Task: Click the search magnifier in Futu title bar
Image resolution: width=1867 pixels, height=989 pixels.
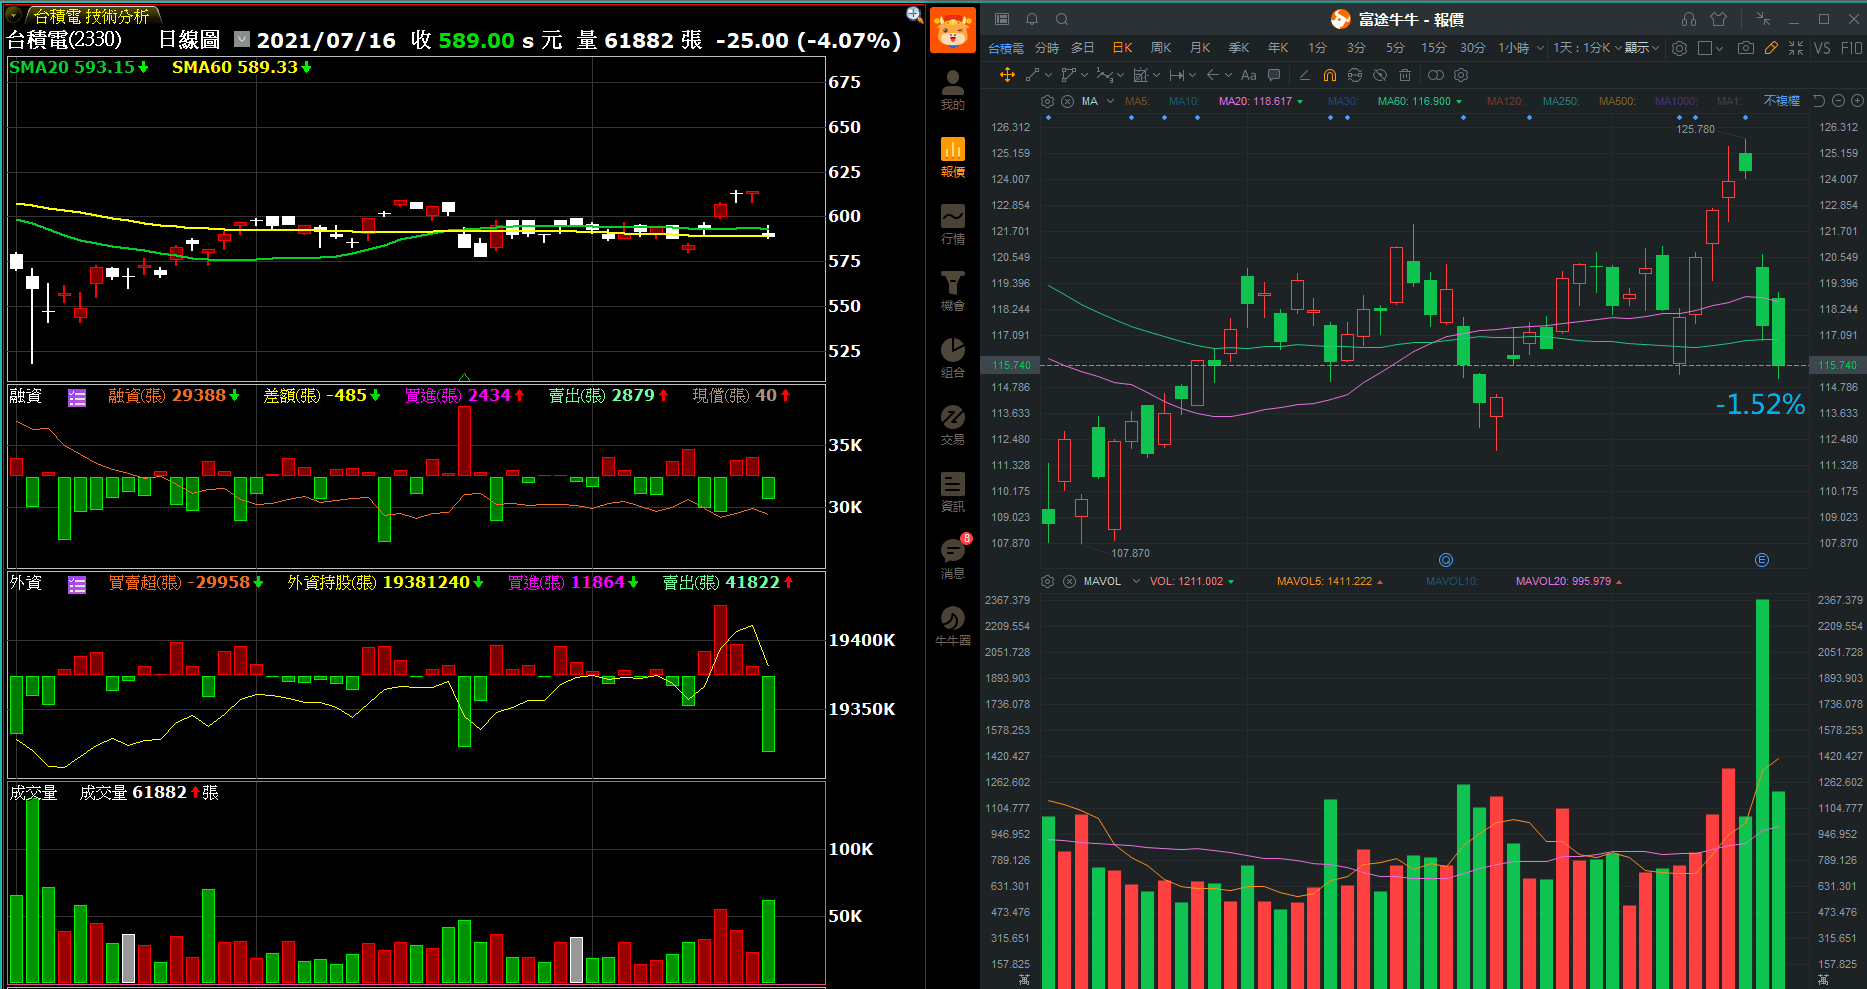Action: coord(1062,19)
